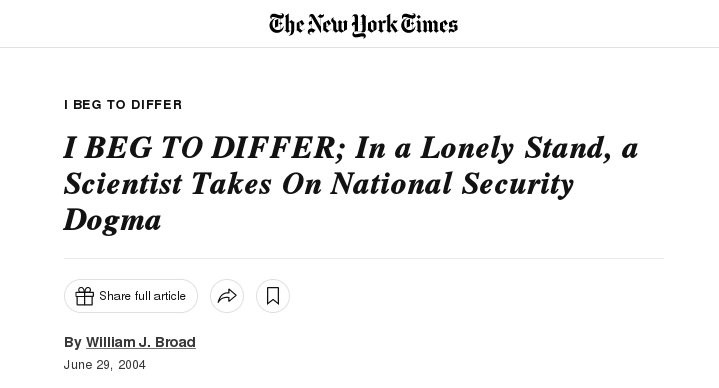Open the share options with the curved arrow icon

click(x=227, y=296)
